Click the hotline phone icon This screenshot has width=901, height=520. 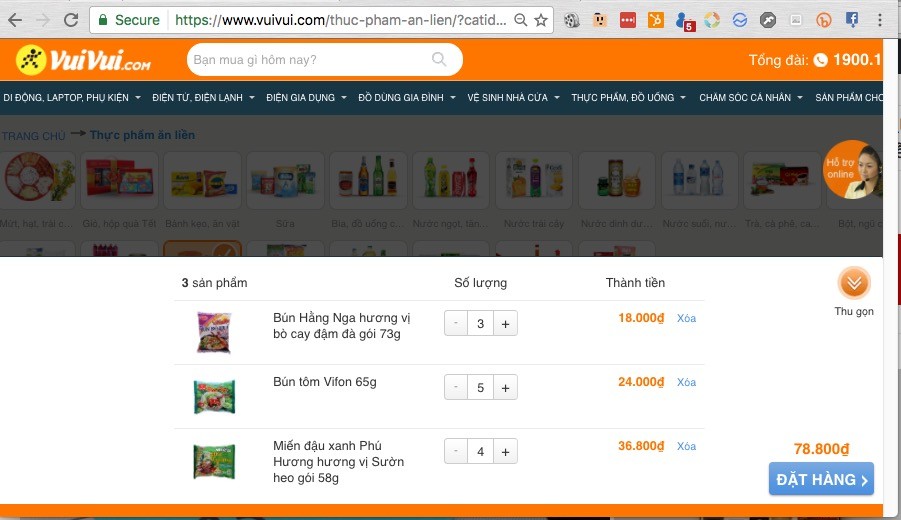click(x=821, y=60)
